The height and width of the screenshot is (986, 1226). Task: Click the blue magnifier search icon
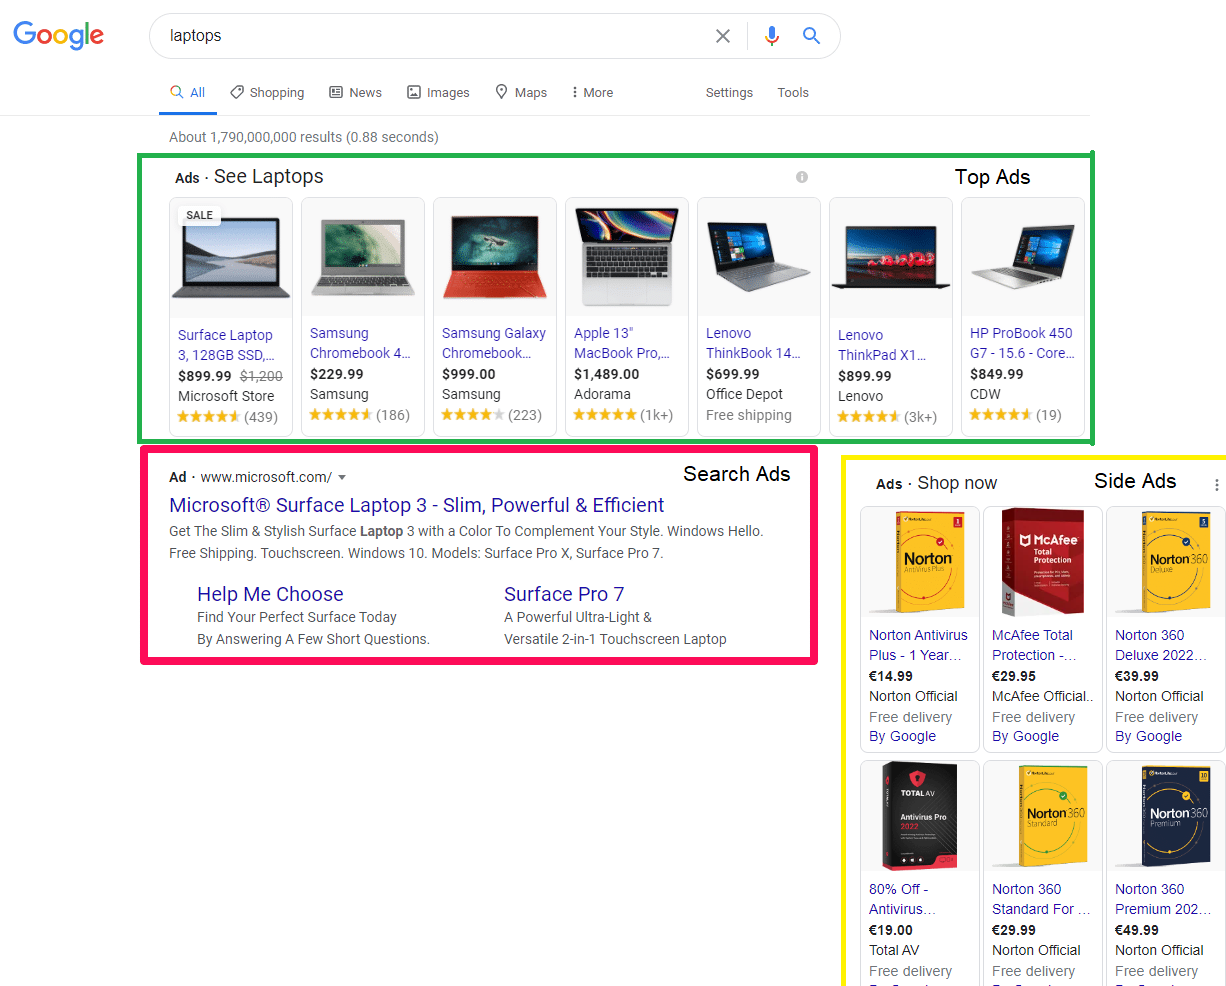coord(811,36)
